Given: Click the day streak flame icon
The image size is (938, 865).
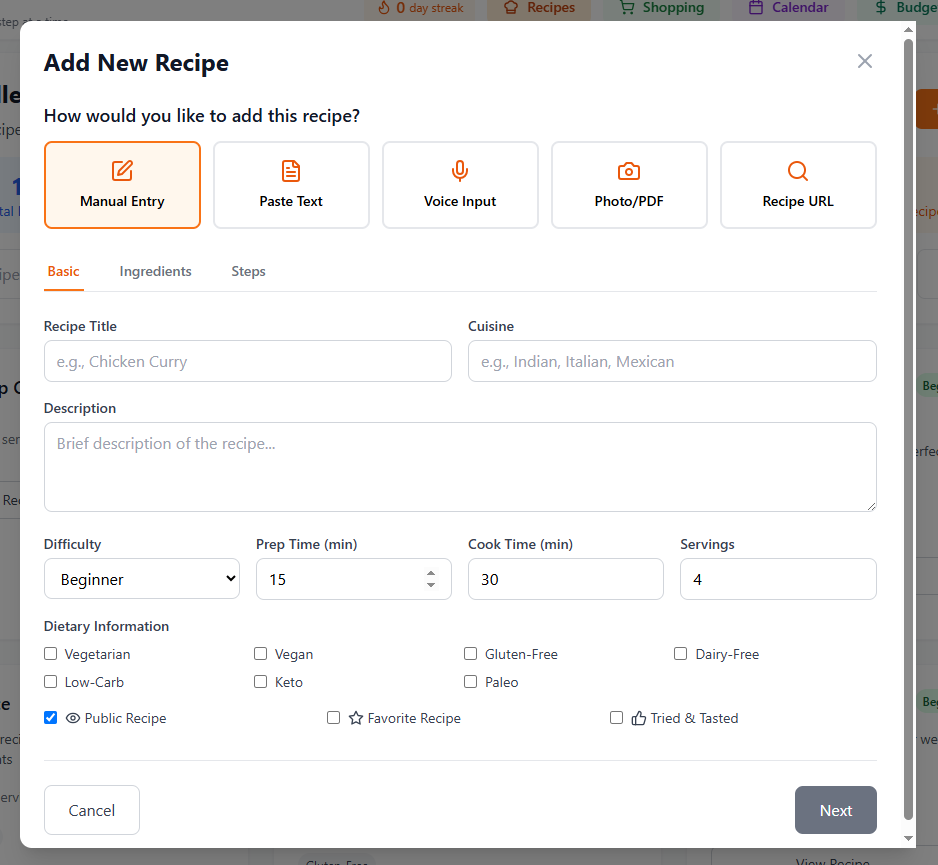Looking at the screenshot, I should point(384,7).
